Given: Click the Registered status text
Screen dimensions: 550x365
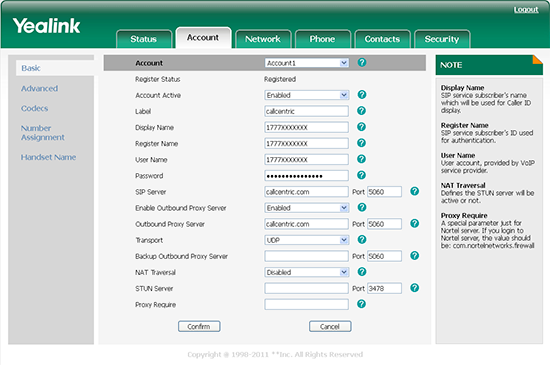Looking at the screenshot, I should click(x=280, y=79).
